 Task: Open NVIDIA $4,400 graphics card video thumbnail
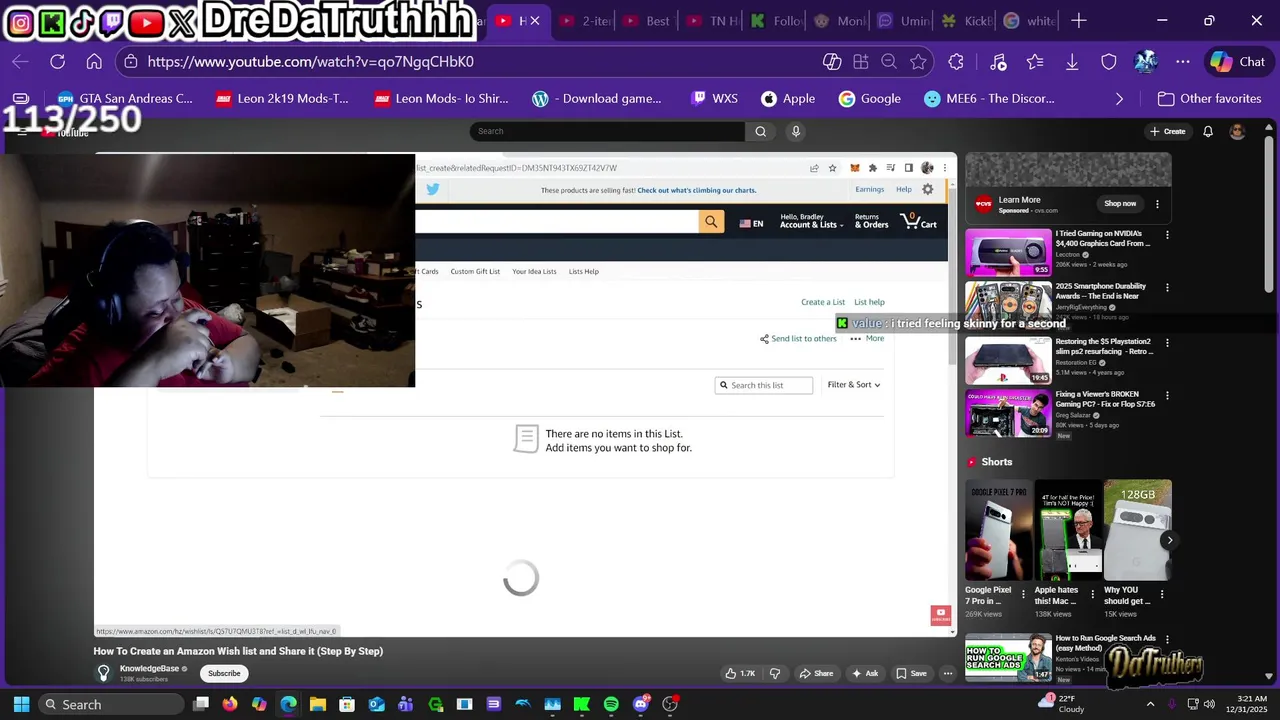(1008, 252)
